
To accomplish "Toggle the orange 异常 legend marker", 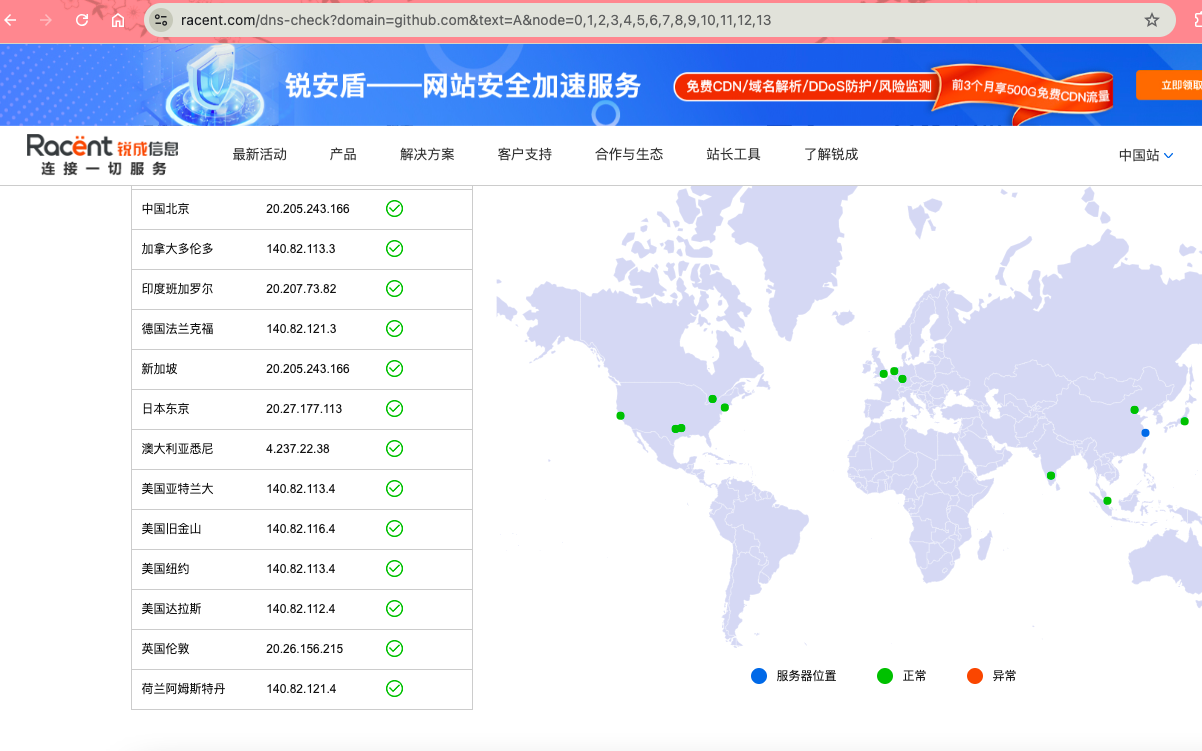I will click(x=975, y=676).
